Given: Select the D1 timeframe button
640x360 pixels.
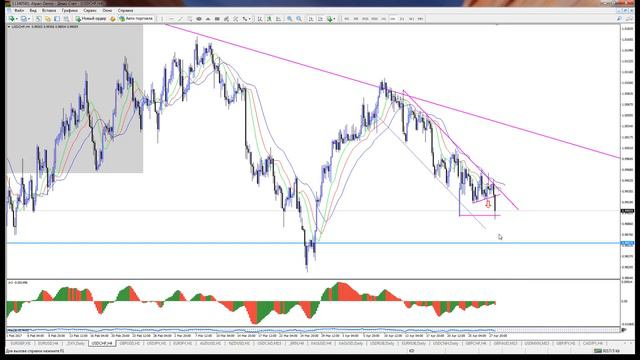Looking at the screenshot, I should coord(402,18).
